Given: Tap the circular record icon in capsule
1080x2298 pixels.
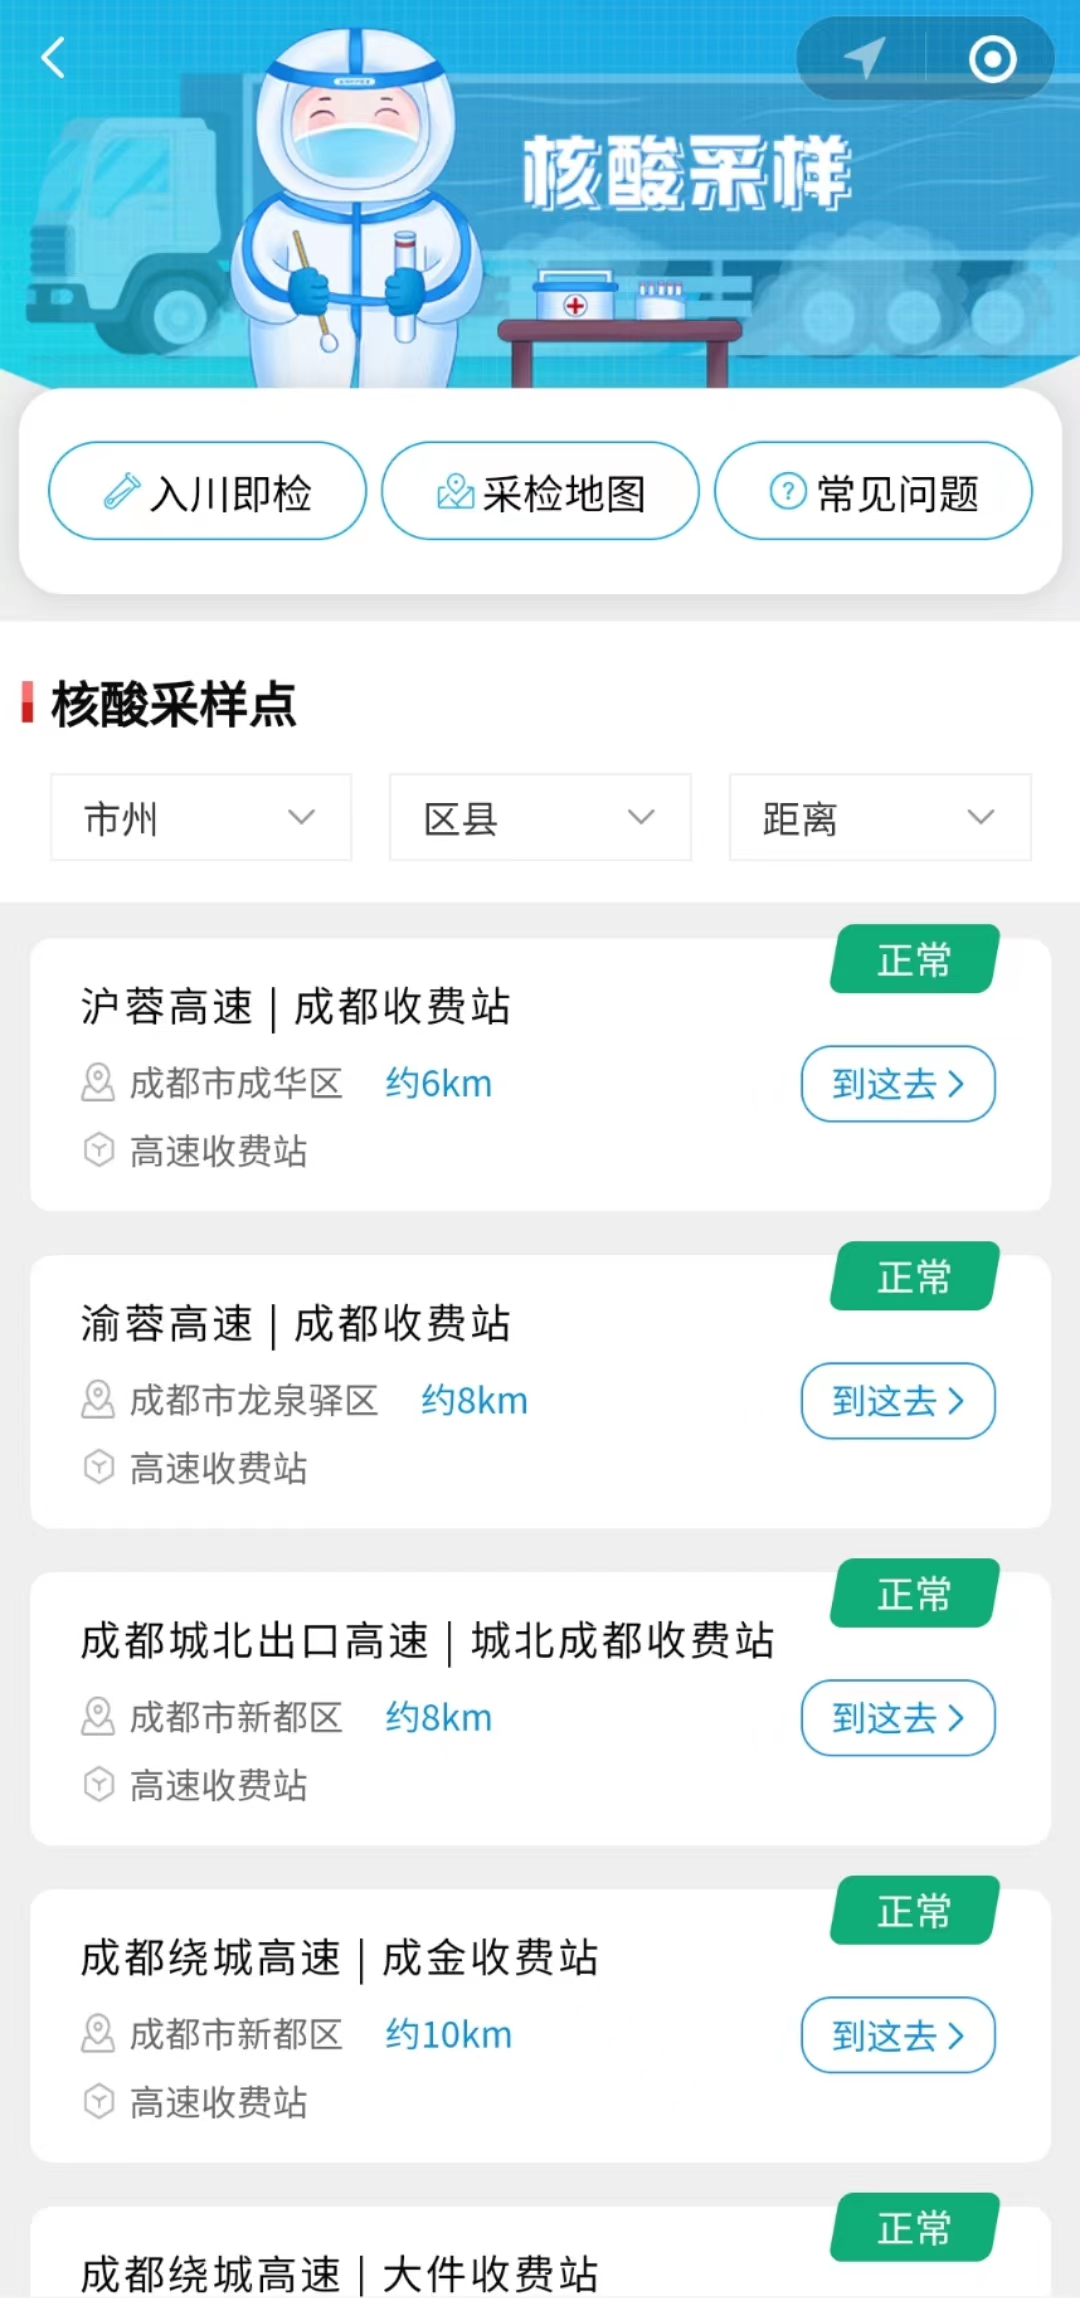Looking at the screenshot, I should (x=993, y=59).
